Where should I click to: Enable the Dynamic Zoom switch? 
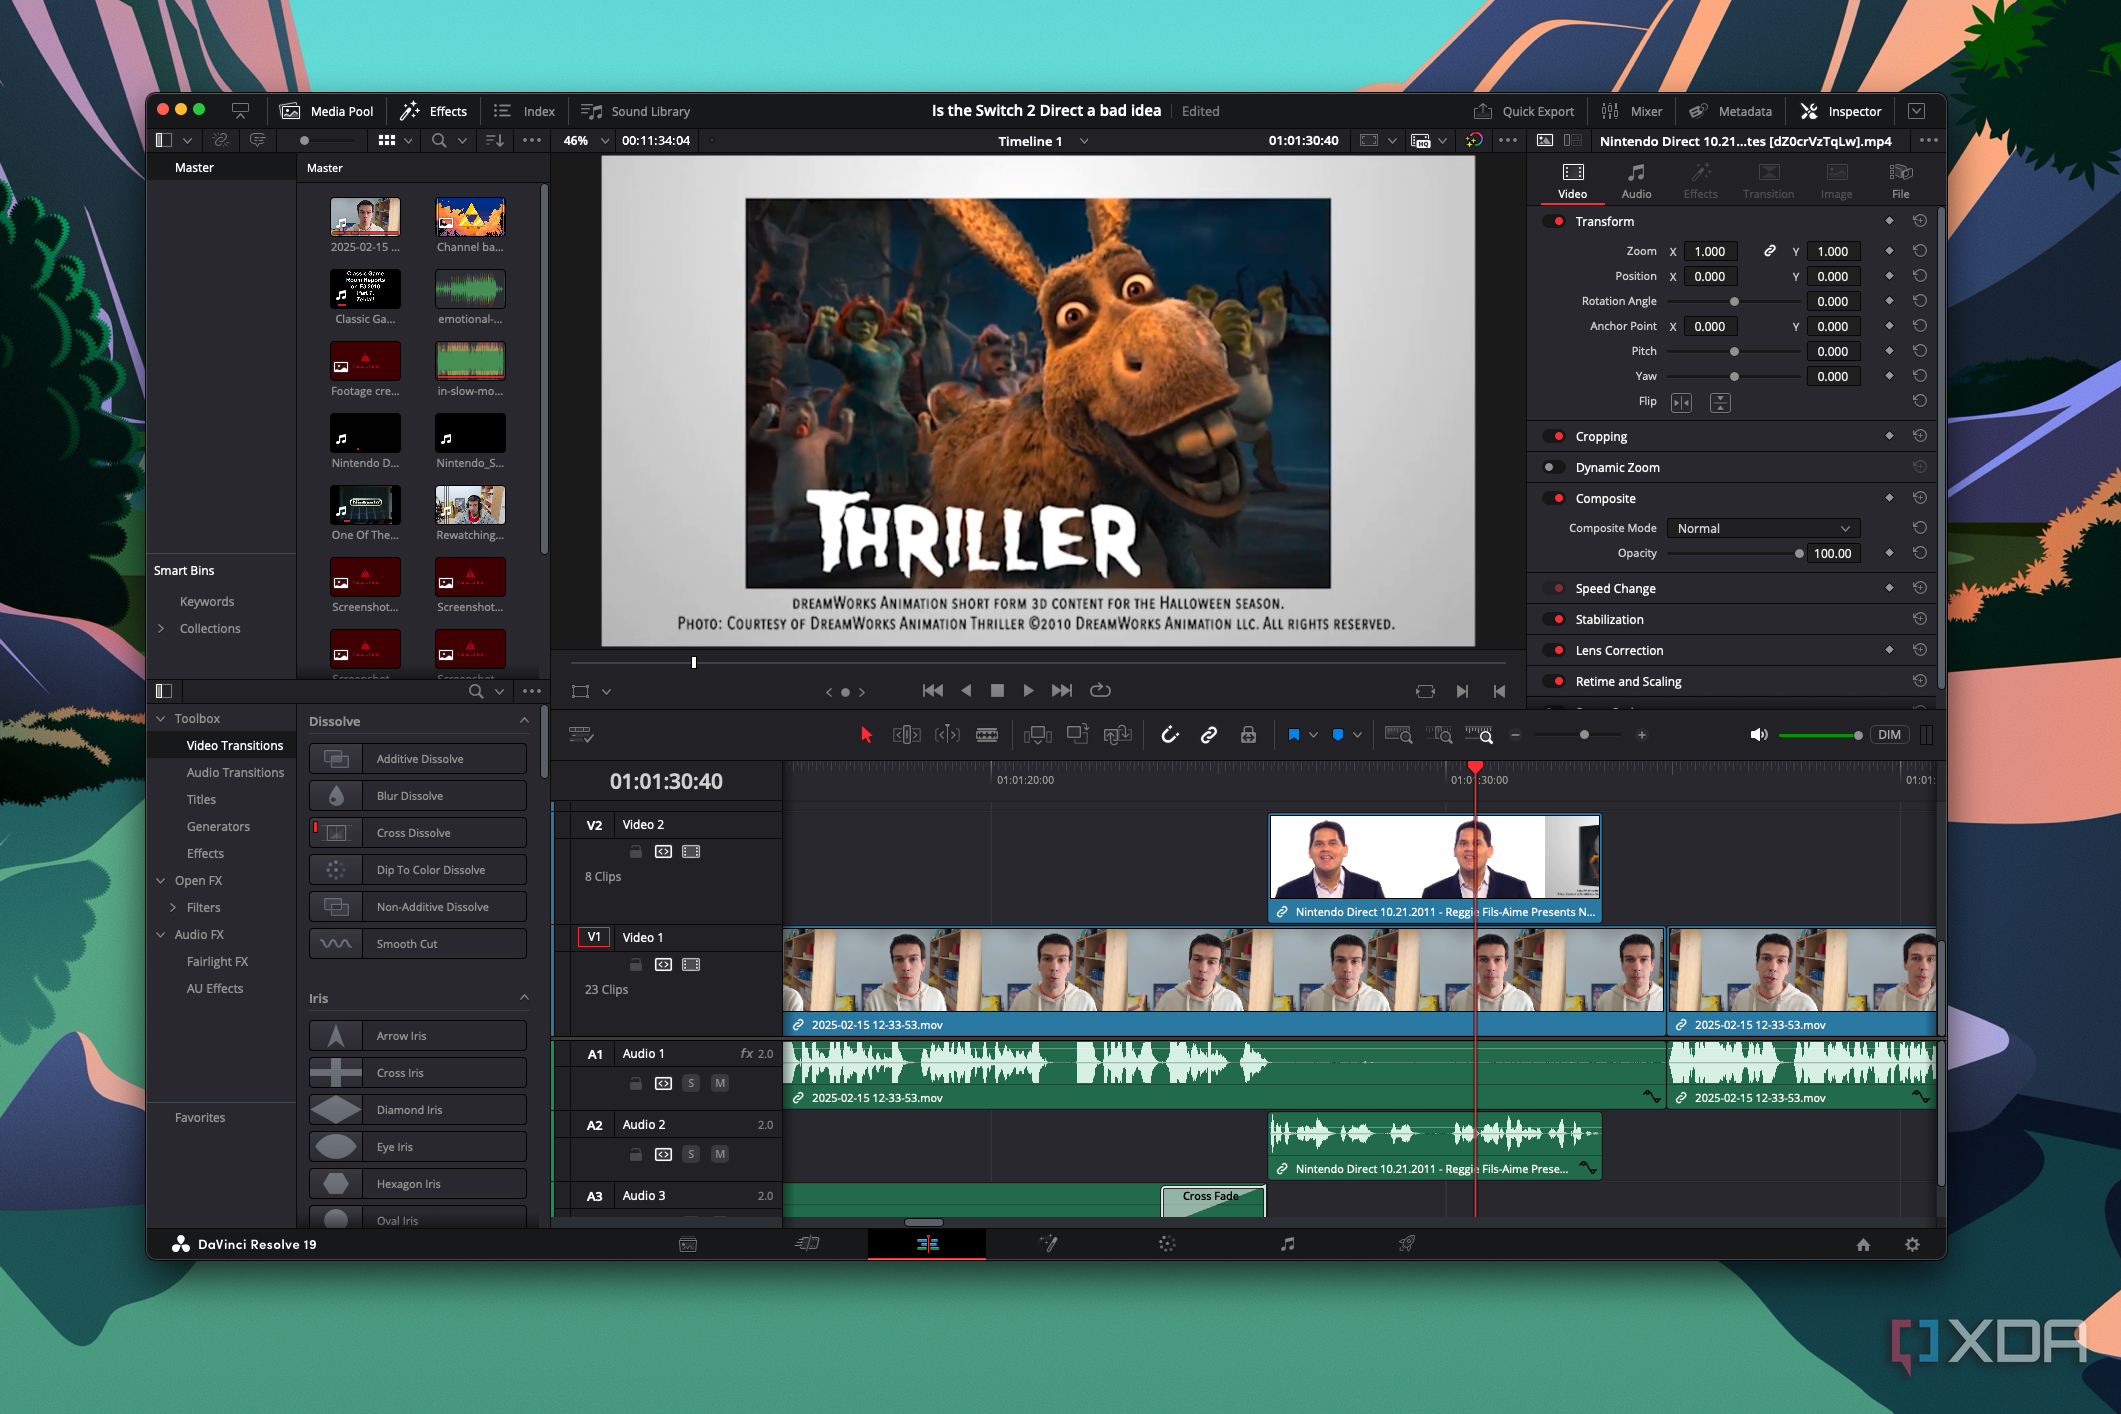click(1554, 467)
